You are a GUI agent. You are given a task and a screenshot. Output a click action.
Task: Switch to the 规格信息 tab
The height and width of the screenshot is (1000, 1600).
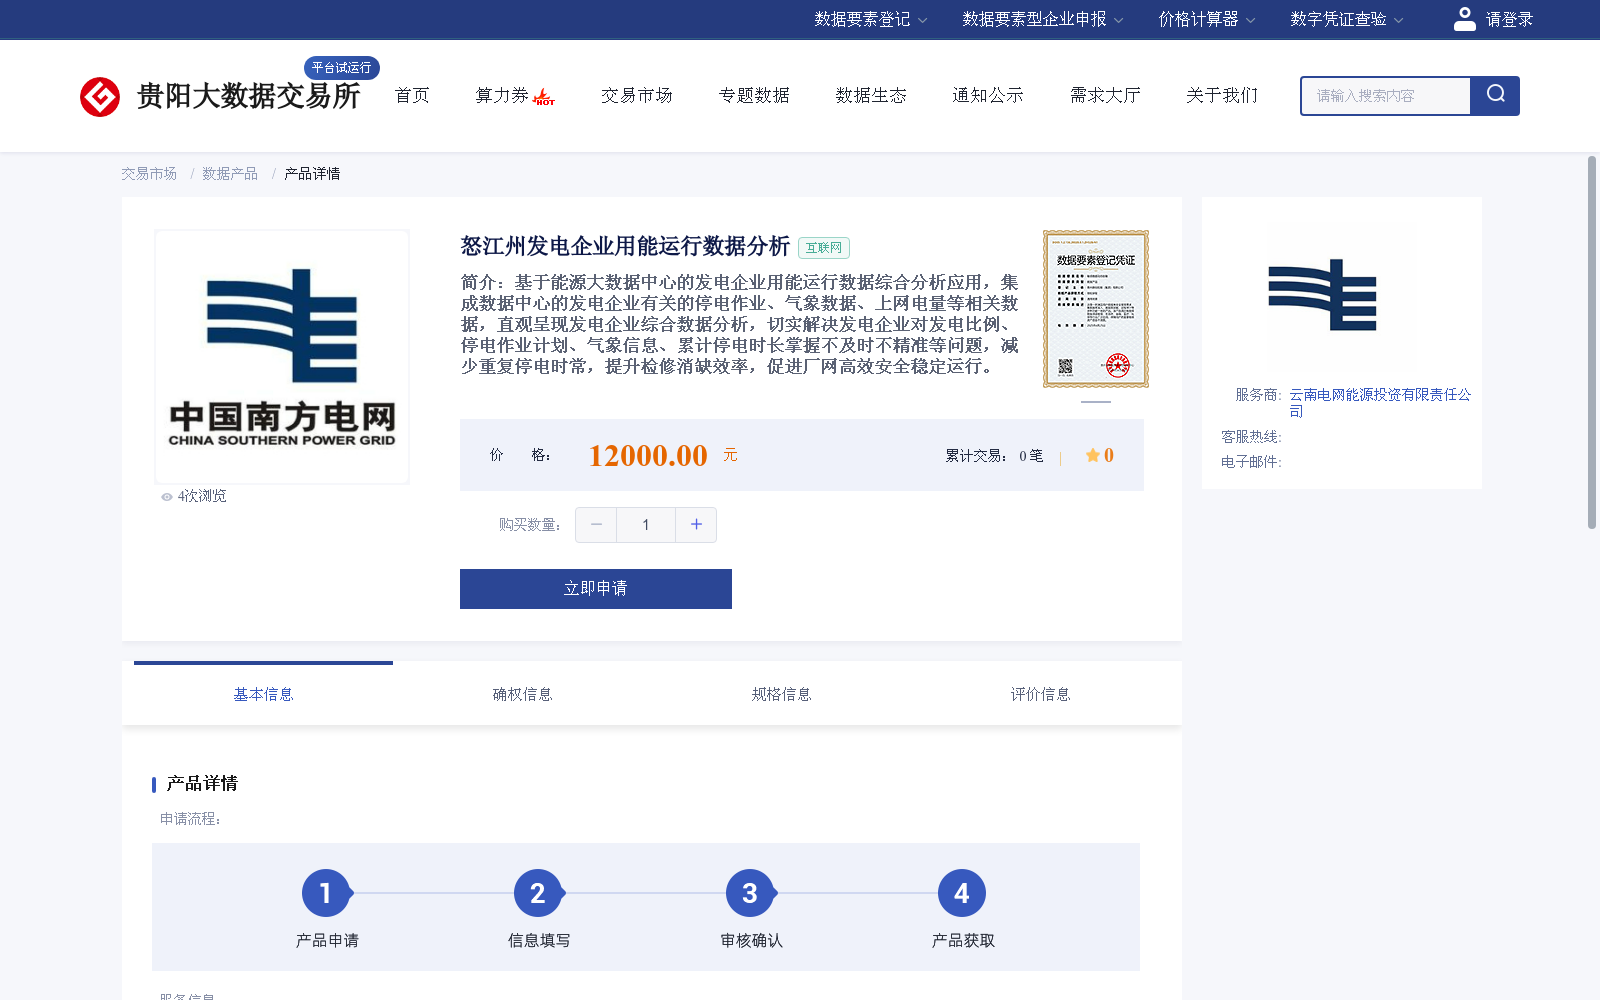(x=781, y=694)
